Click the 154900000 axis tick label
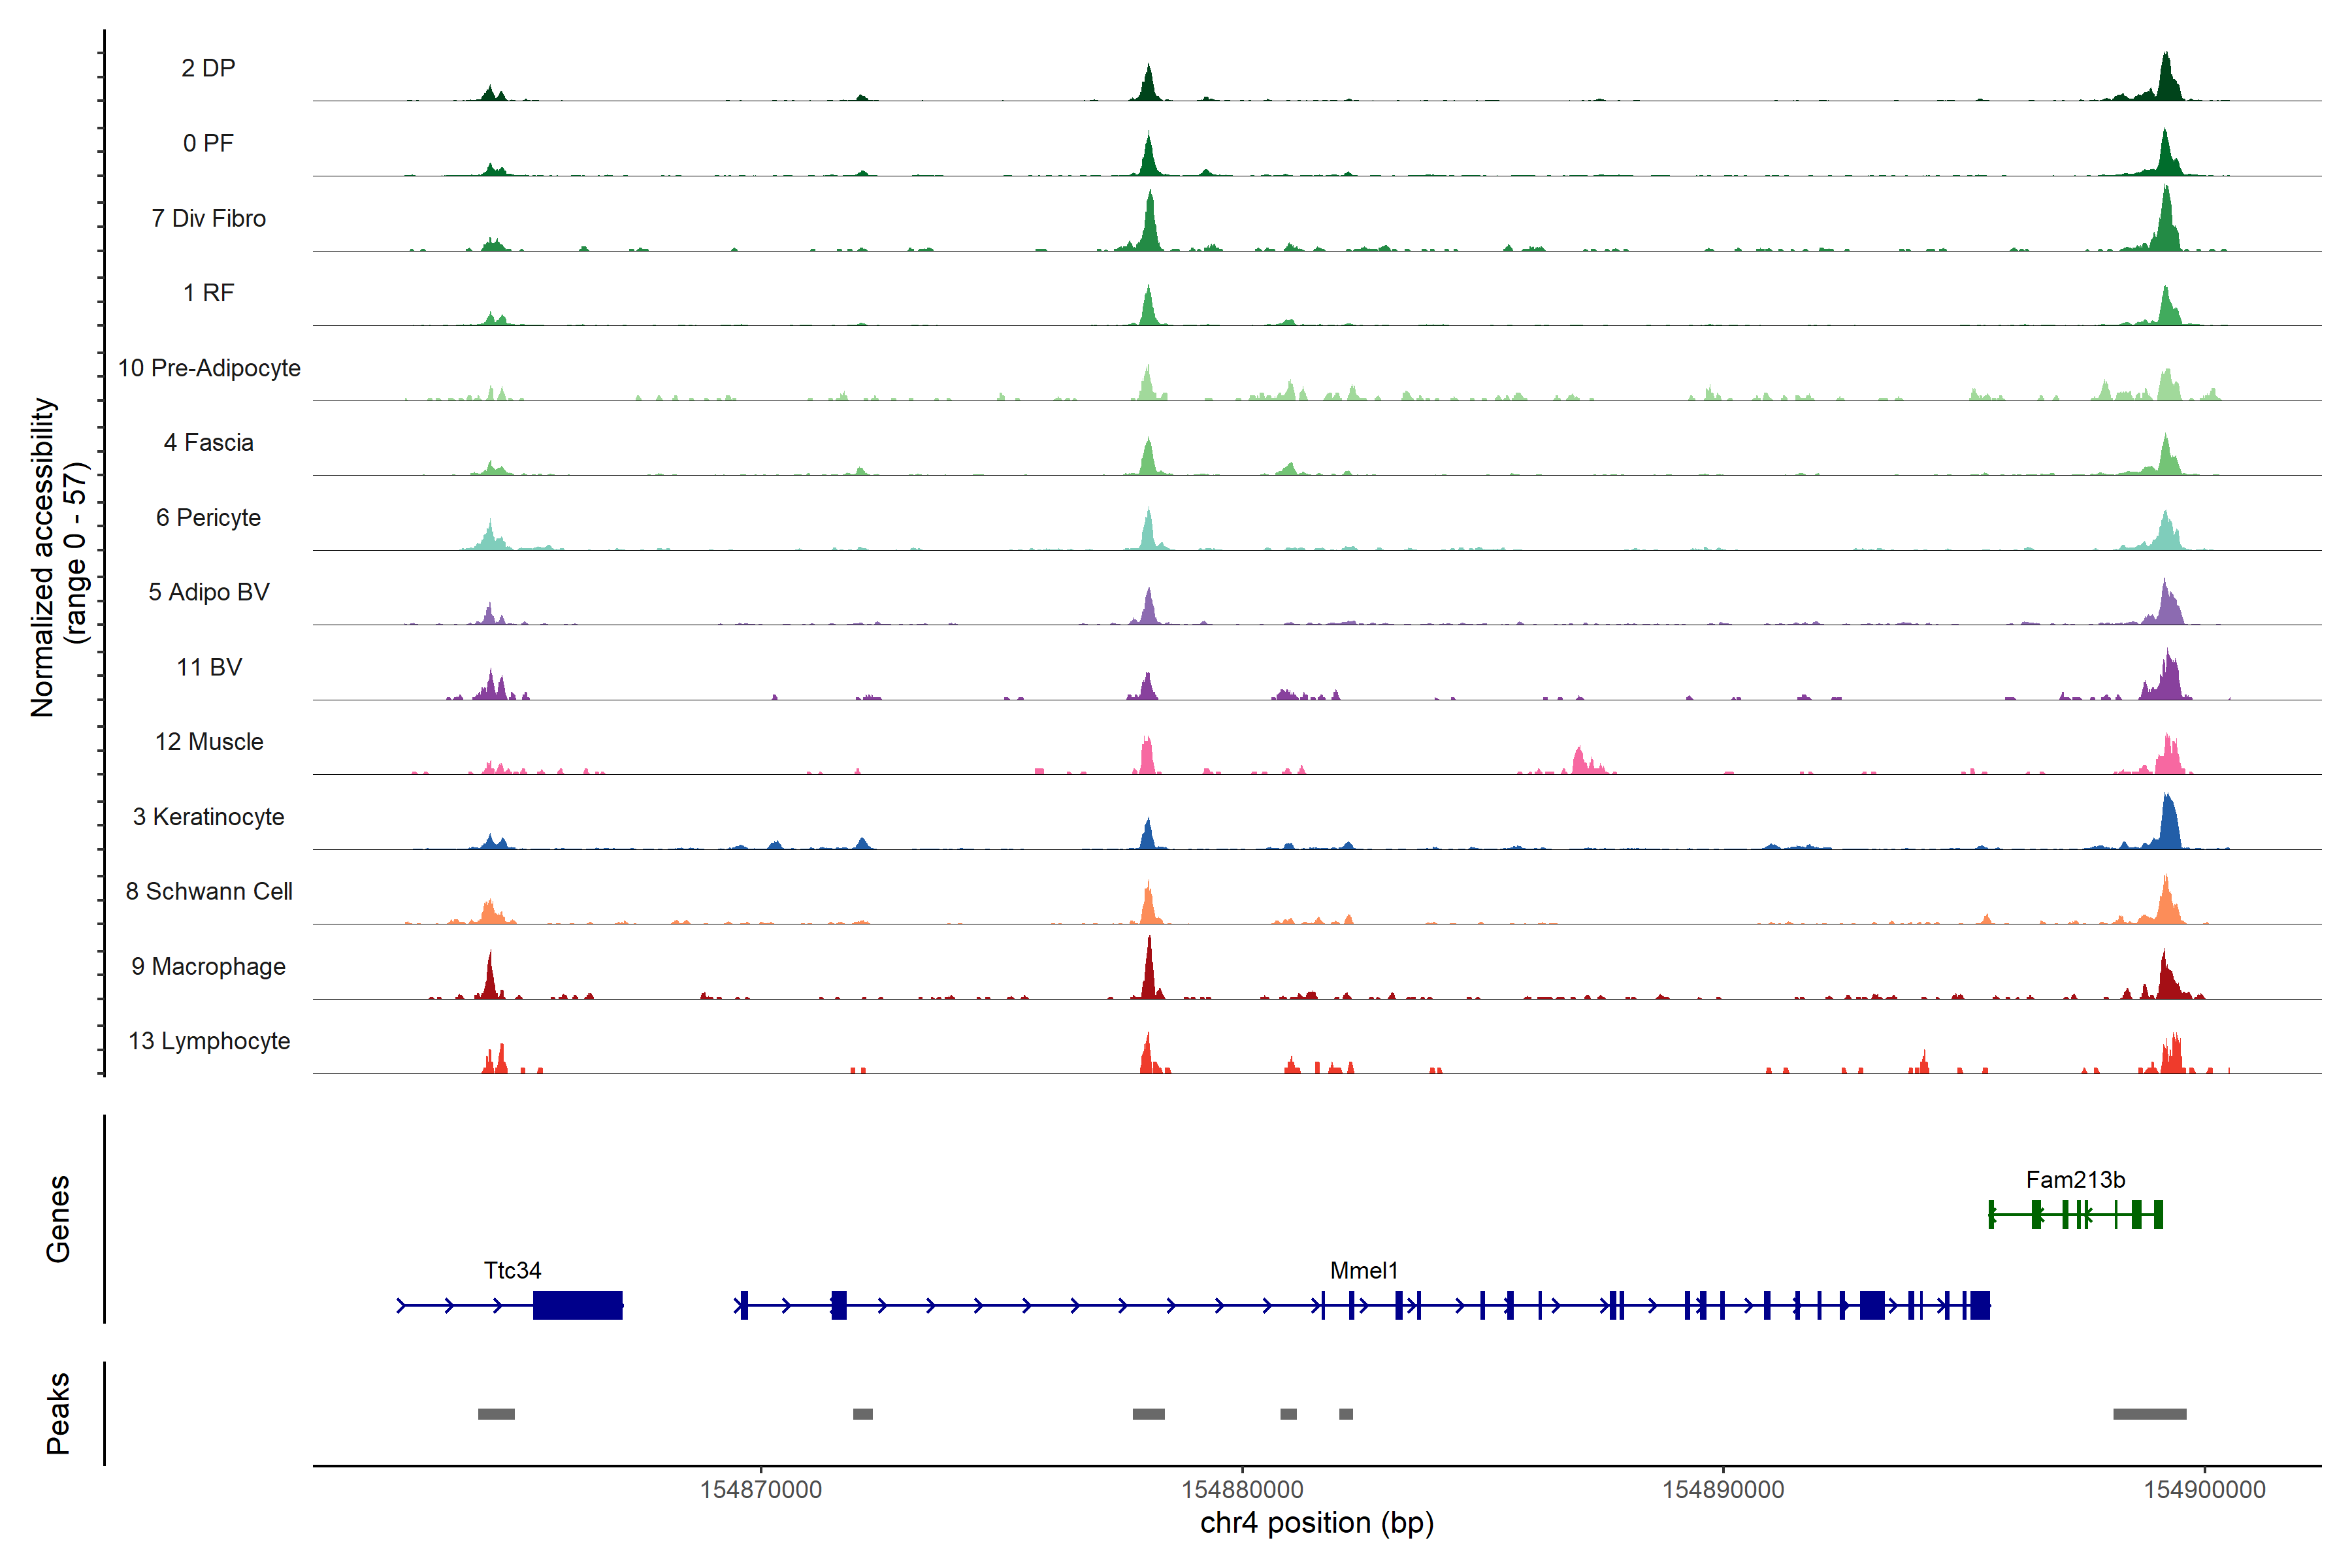Viewport: 2352px width, 1568px height. [x=2204, y=1489]
